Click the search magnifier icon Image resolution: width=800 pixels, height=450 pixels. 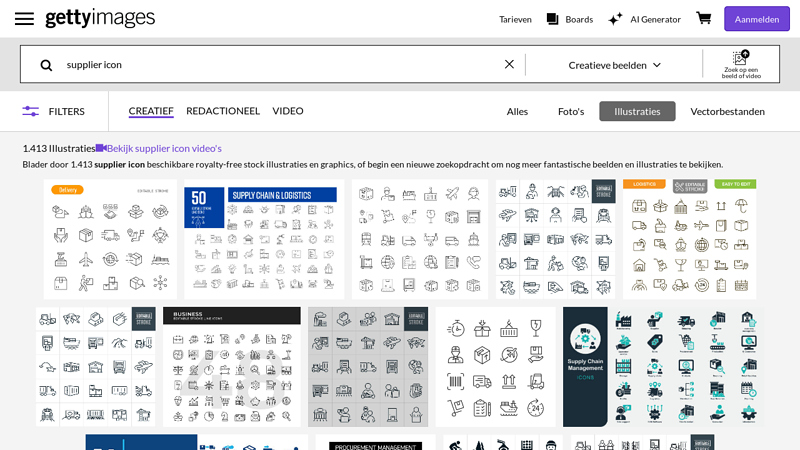coord(46,65)
